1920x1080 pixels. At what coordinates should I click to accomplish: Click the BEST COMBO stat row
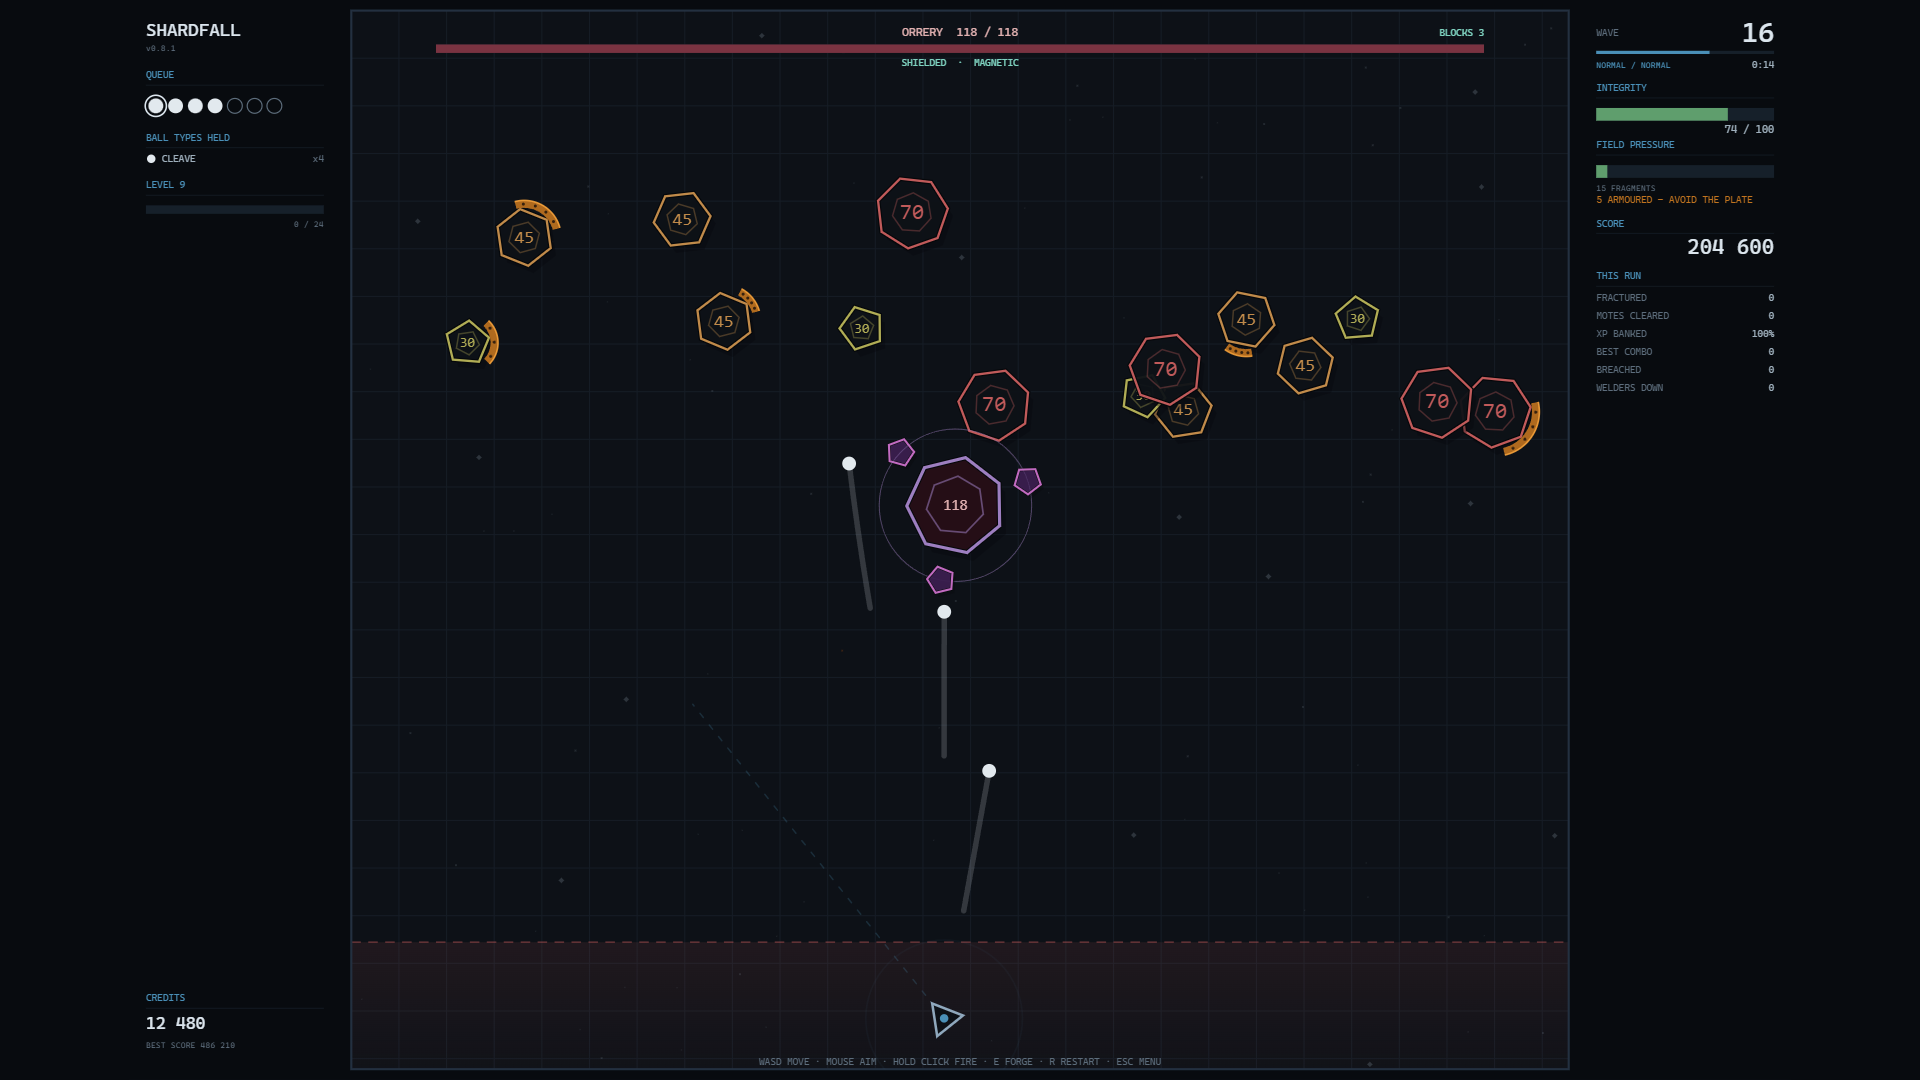1685,352
